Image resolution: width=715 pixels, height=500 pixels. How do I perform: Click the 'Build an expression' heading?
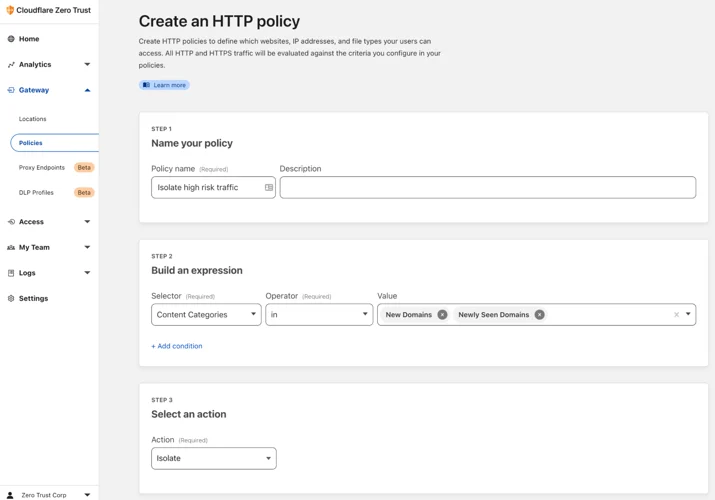197,270
